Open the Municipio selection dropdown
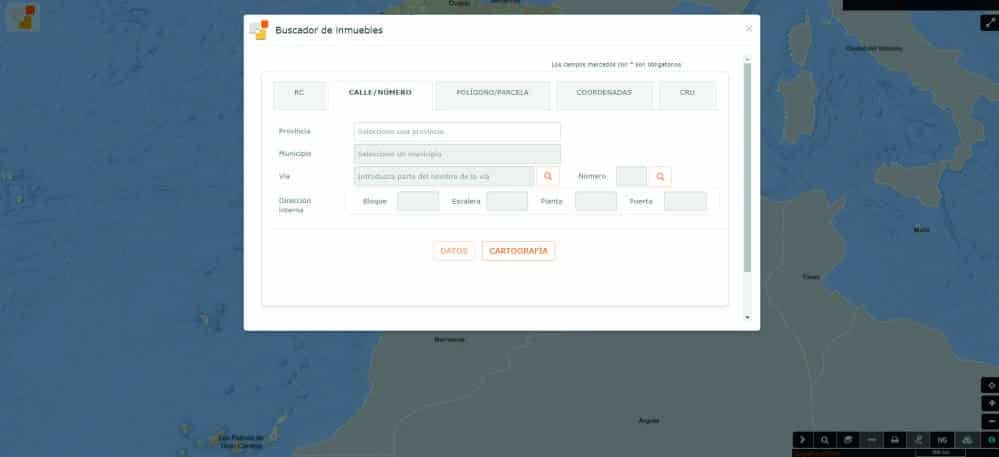 tap(457, 154)
